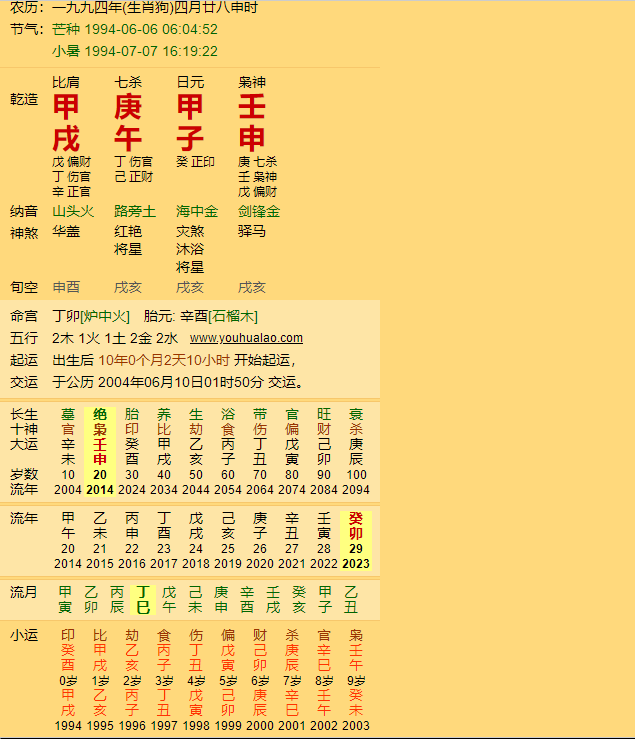635x739 pixels.
Task: Pick the 庚申 流月
Action: (221, 599)
